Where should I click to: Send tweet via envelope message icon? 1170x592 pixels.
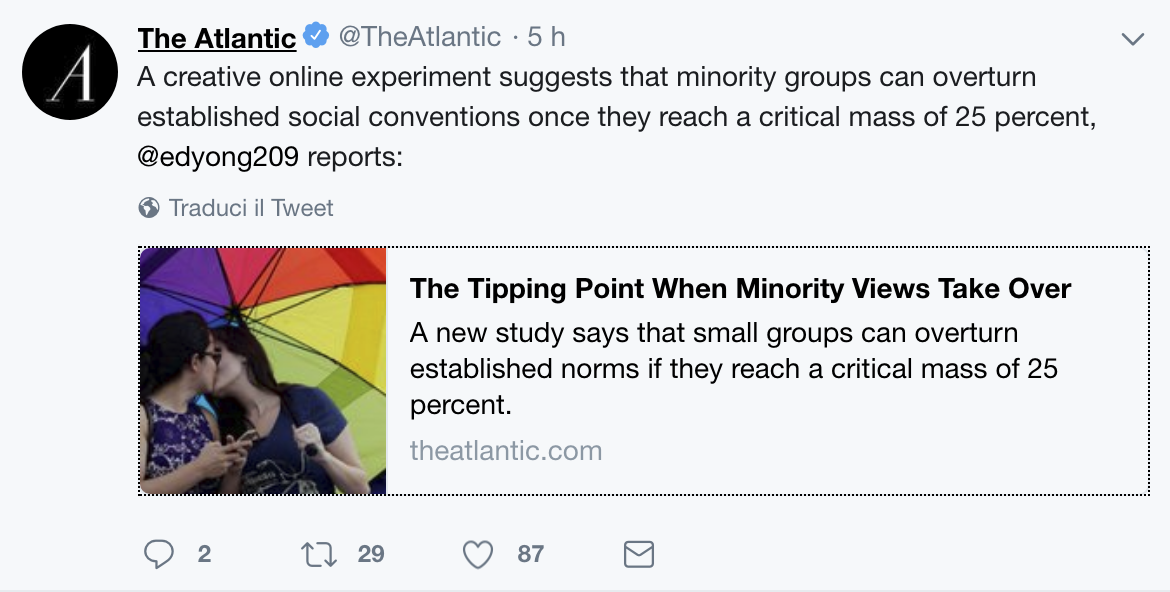(x=638, y=554)
